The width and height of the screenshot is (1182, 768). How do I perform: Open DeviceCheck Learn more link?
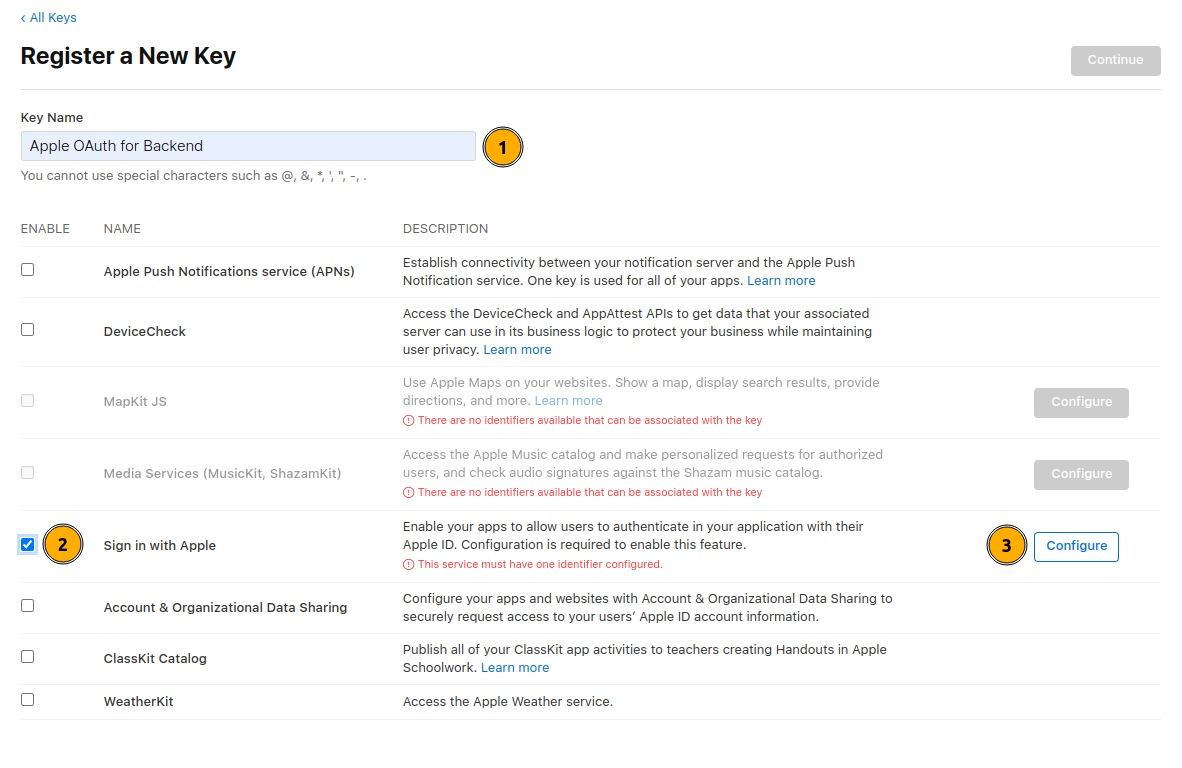point(517,350)
